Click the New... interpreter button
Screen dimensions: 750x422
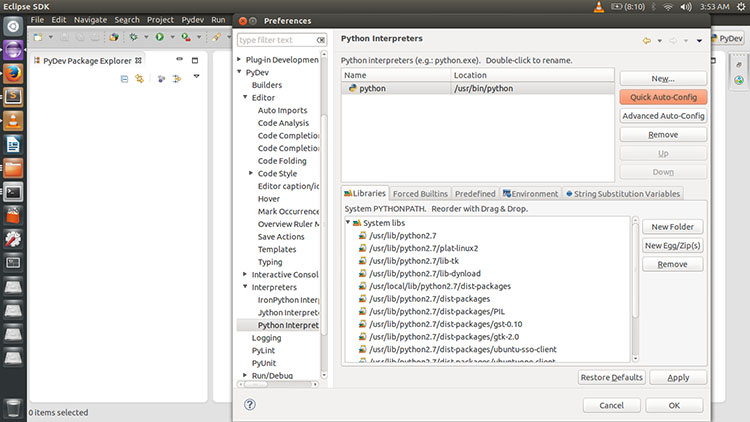pos(663,78)
